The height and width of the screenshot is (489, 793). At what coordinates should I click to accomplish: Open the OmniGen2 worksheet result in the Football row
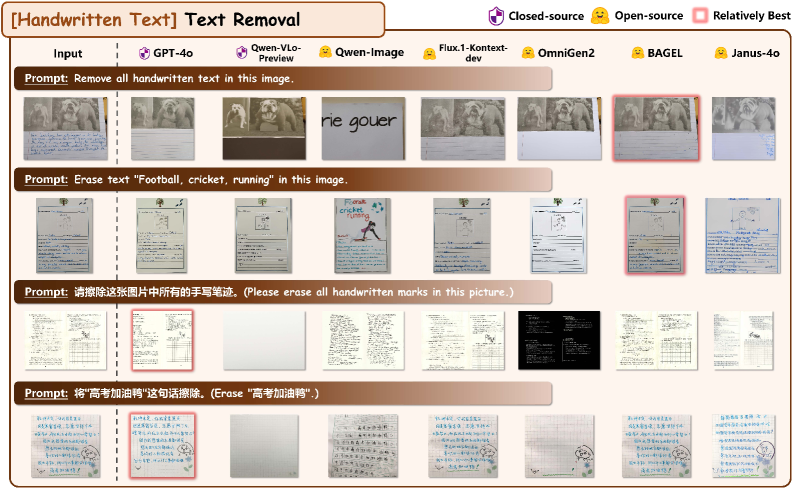click(x=559, y=236)
